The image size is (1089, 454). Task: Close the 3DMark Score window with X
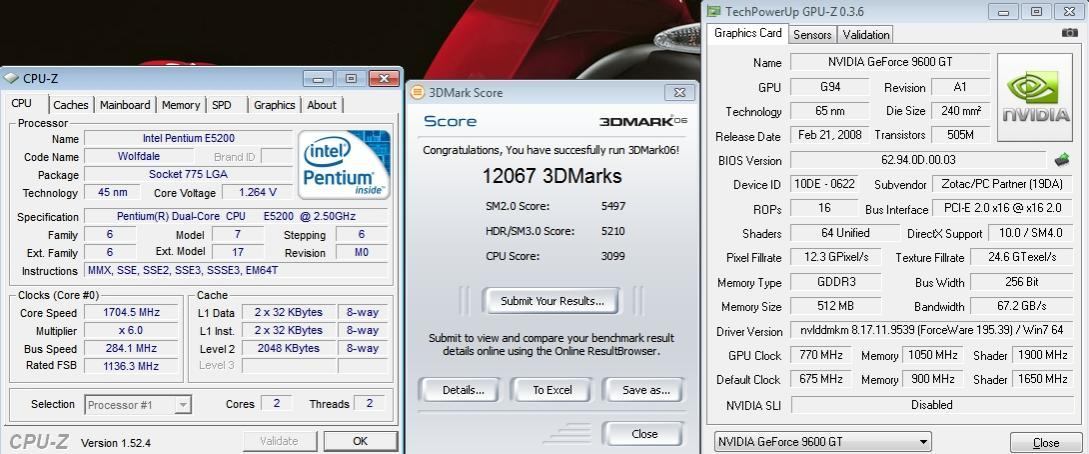click(678, 92)
